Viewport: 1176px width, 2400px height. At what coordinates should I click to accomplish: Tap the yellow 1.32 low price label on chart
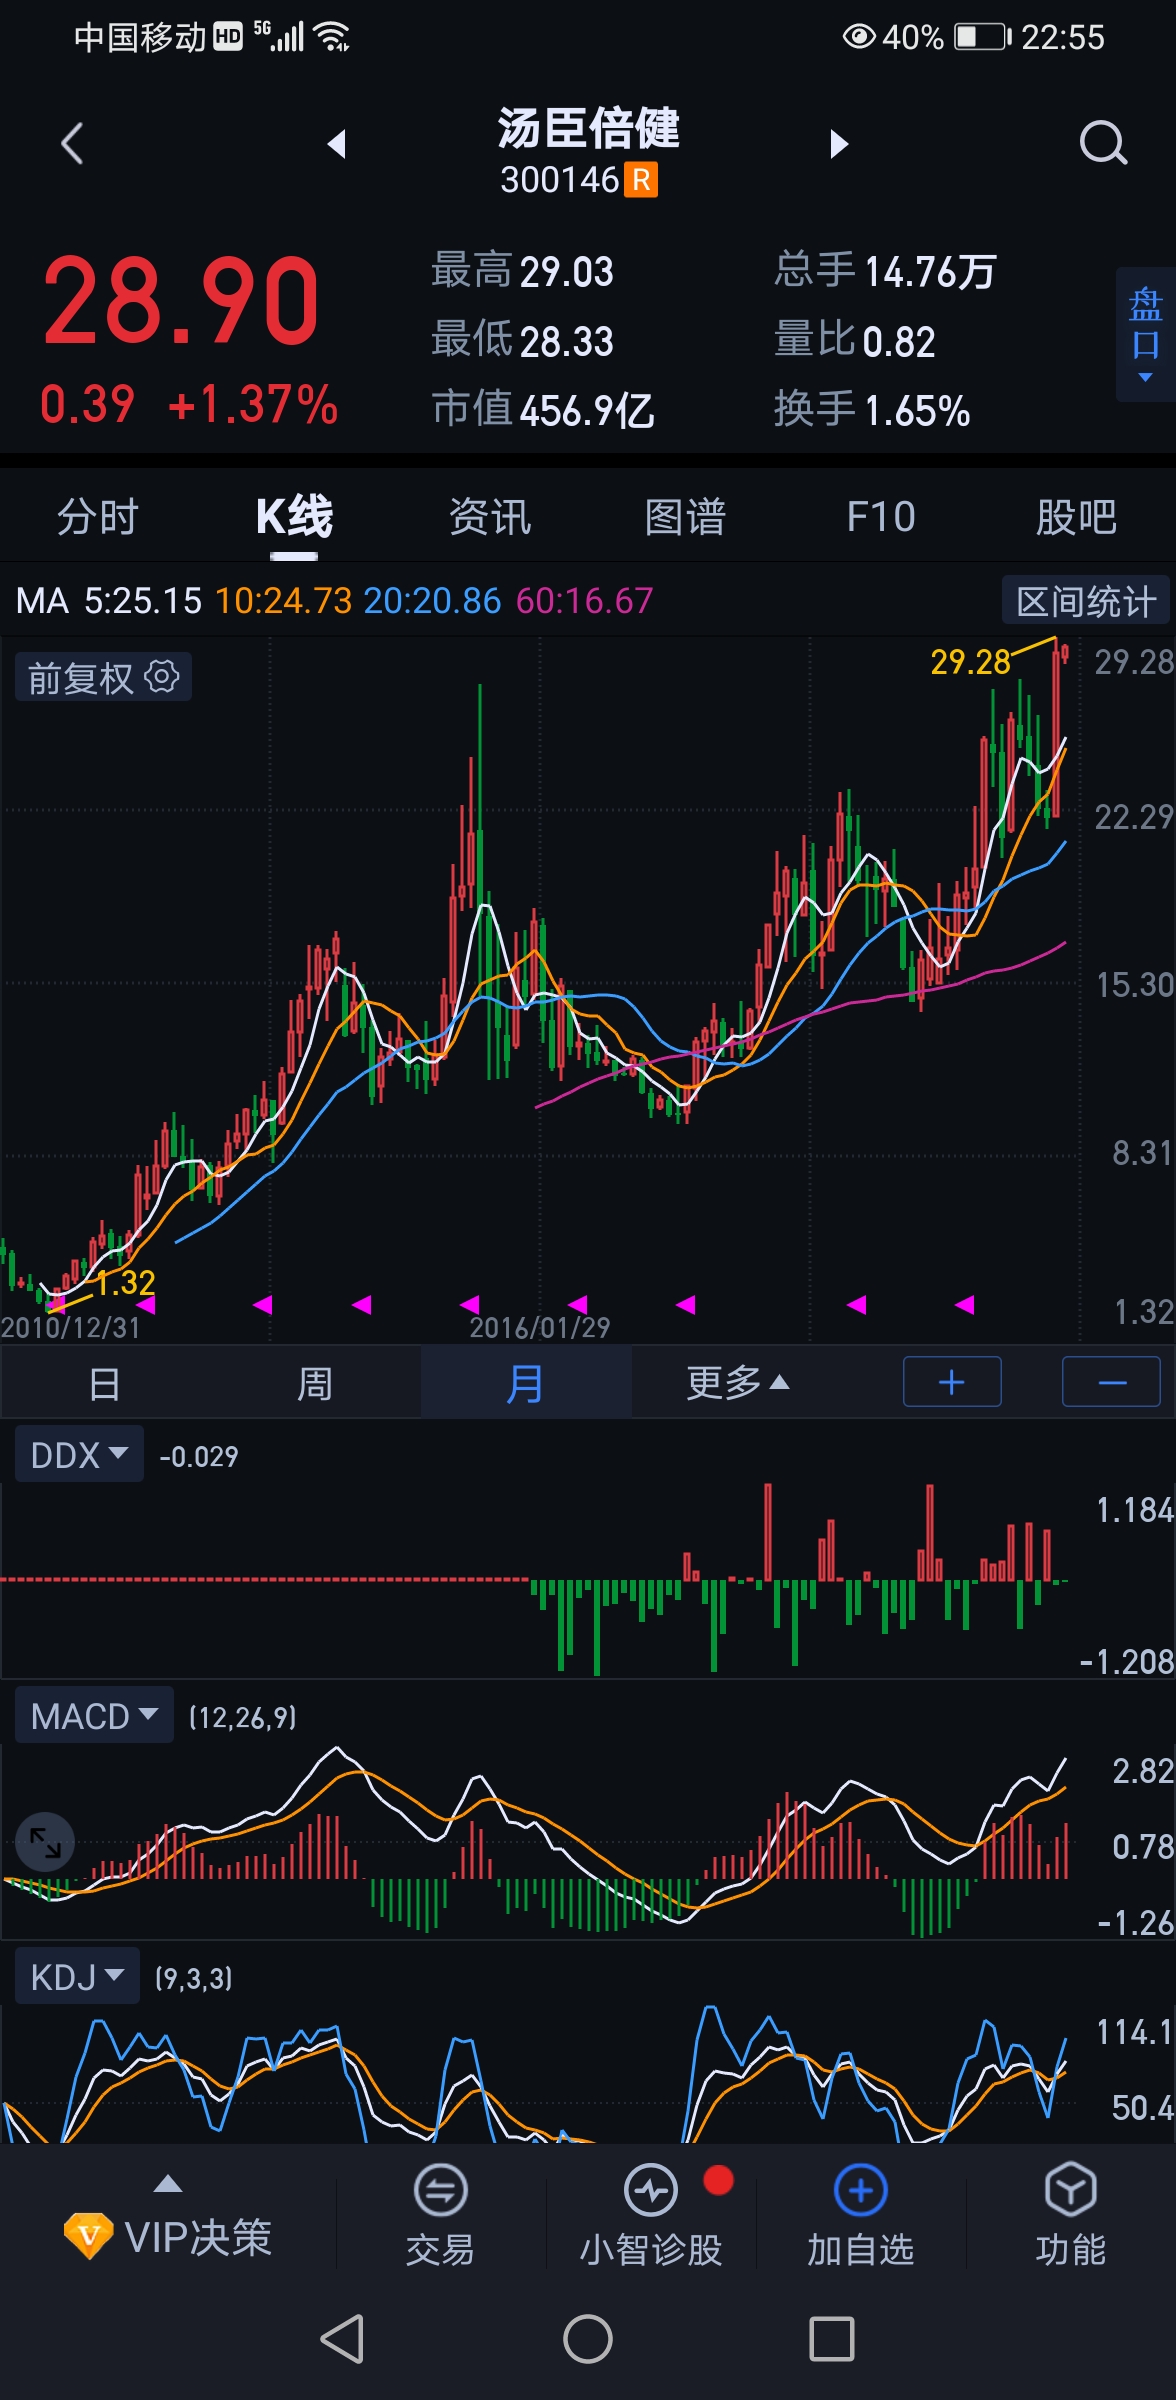pyautogui.click(x=126, y=1283)
